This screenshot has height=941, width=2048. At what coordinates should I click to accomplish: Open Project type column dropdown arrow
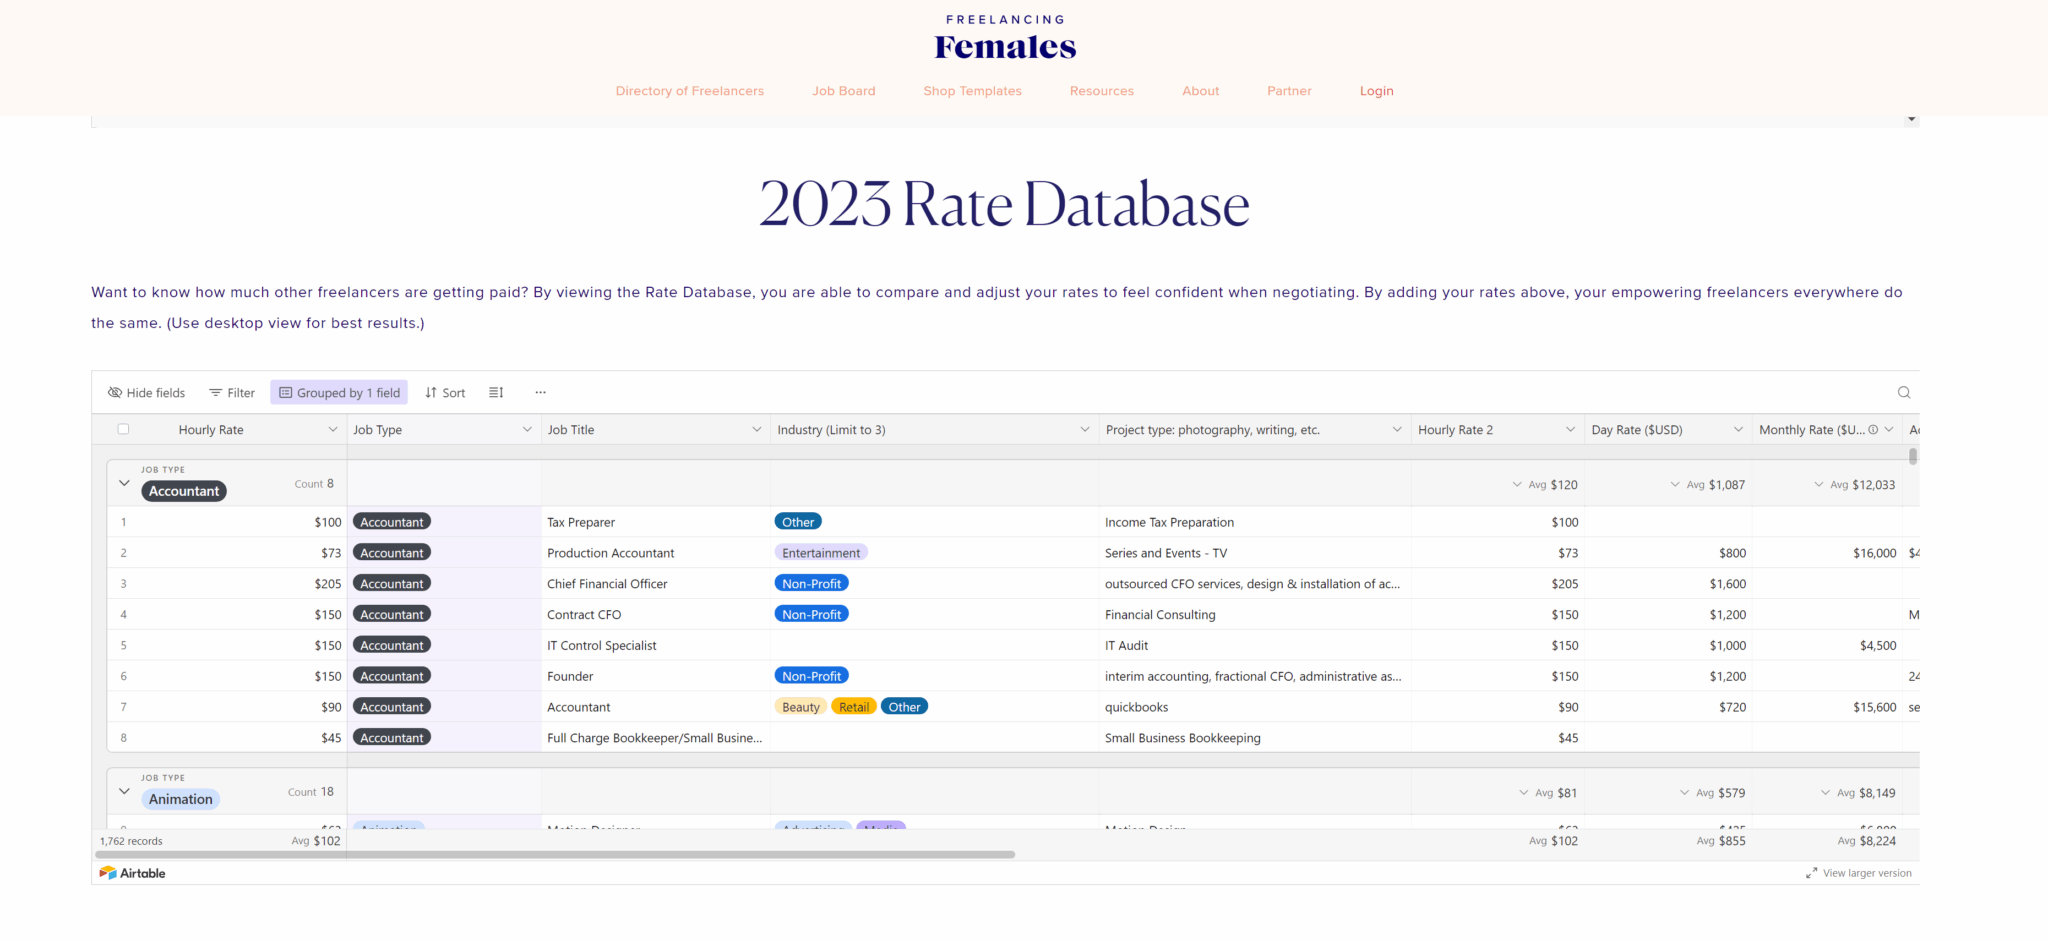tap(1397, 430)
